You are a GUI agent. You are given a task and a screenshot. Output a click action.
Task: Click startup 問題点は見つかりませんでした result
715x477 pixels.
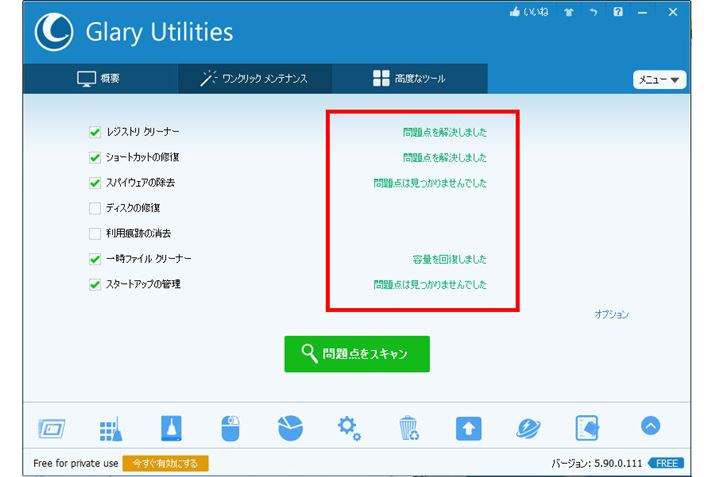pos(430,285)
